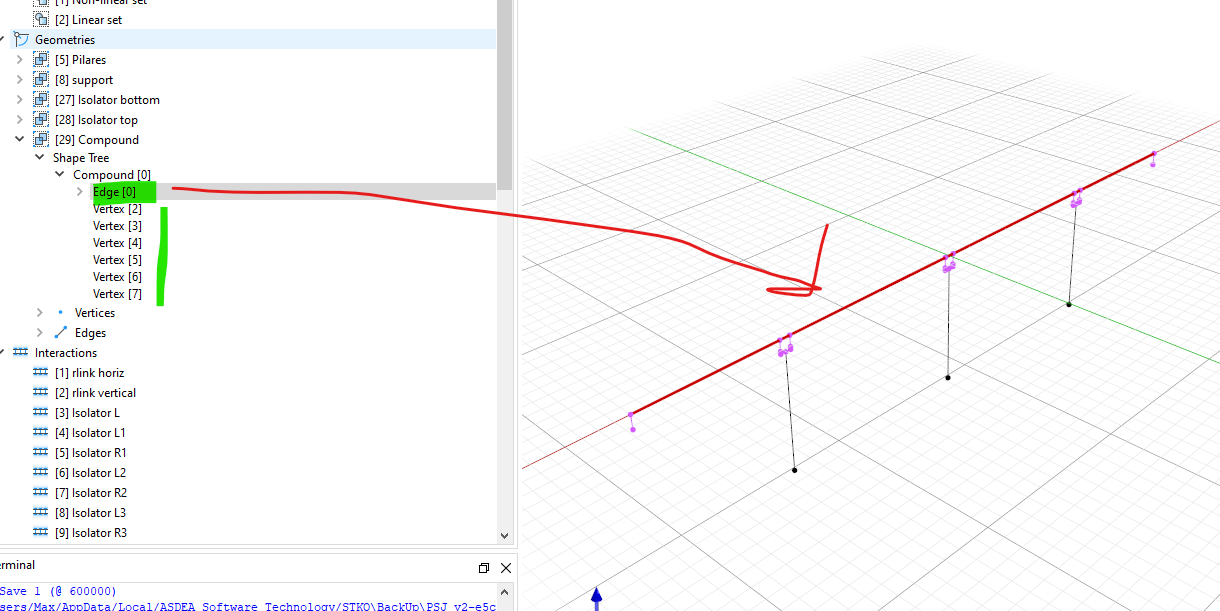Collapse the Geometries tree node
Viewport: 1220px width, 611px height.
click(x=3, y=40)
